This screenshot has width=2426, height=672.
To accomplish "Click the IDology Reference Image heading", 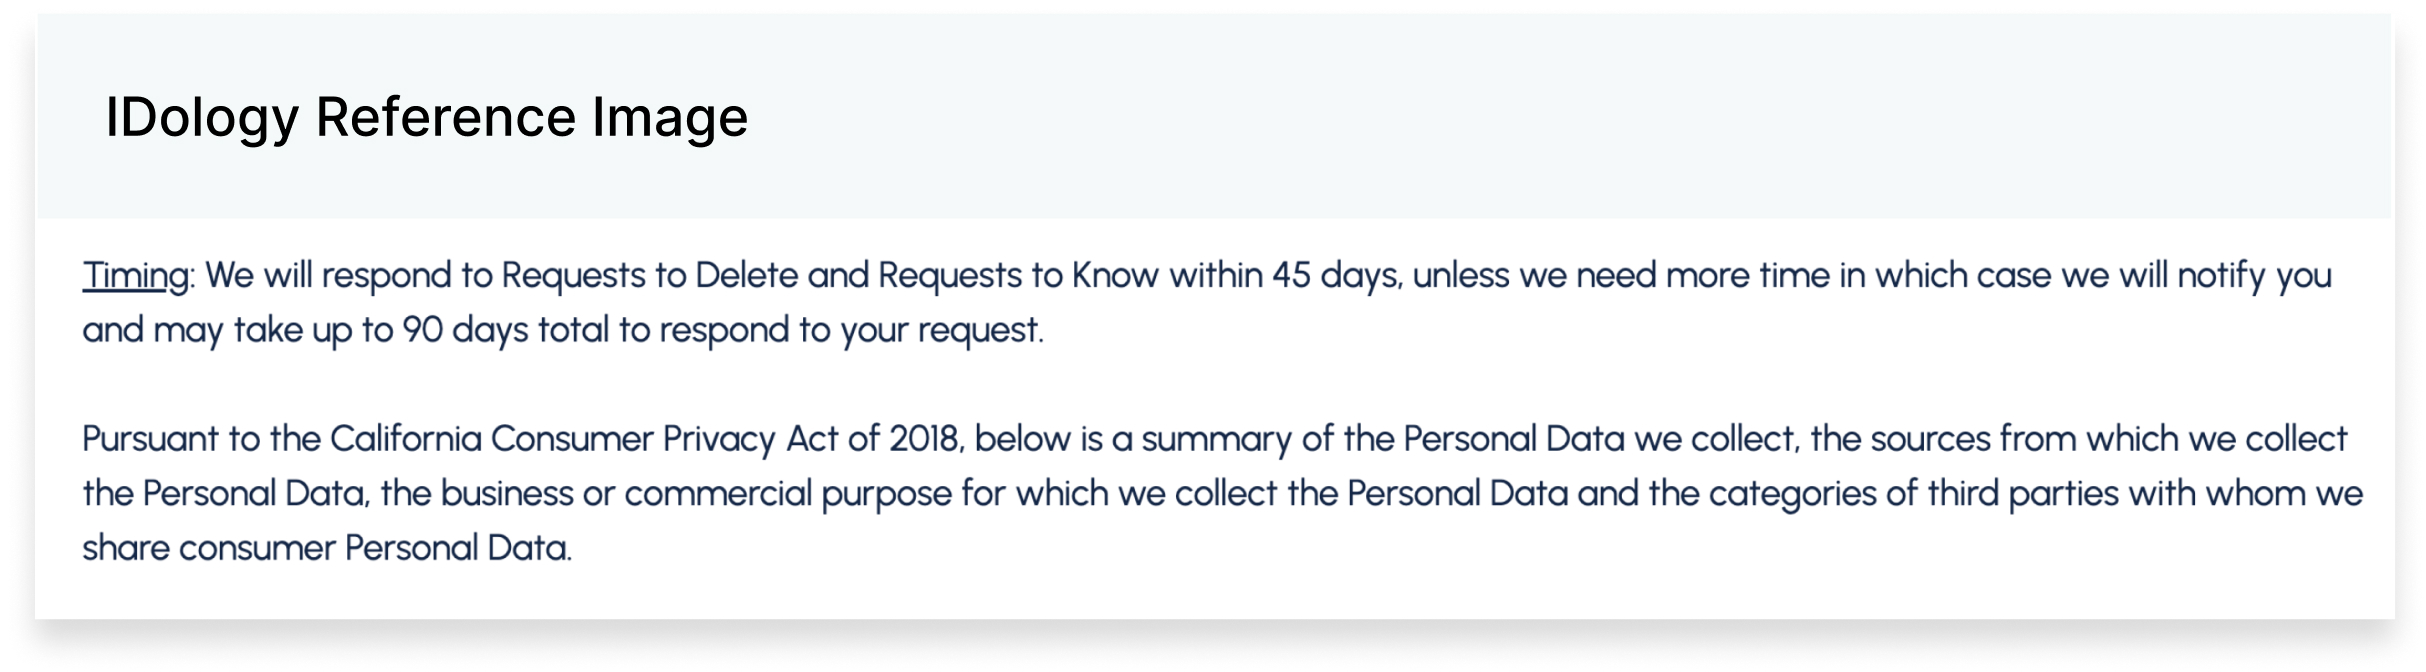I will pos(427,117).
